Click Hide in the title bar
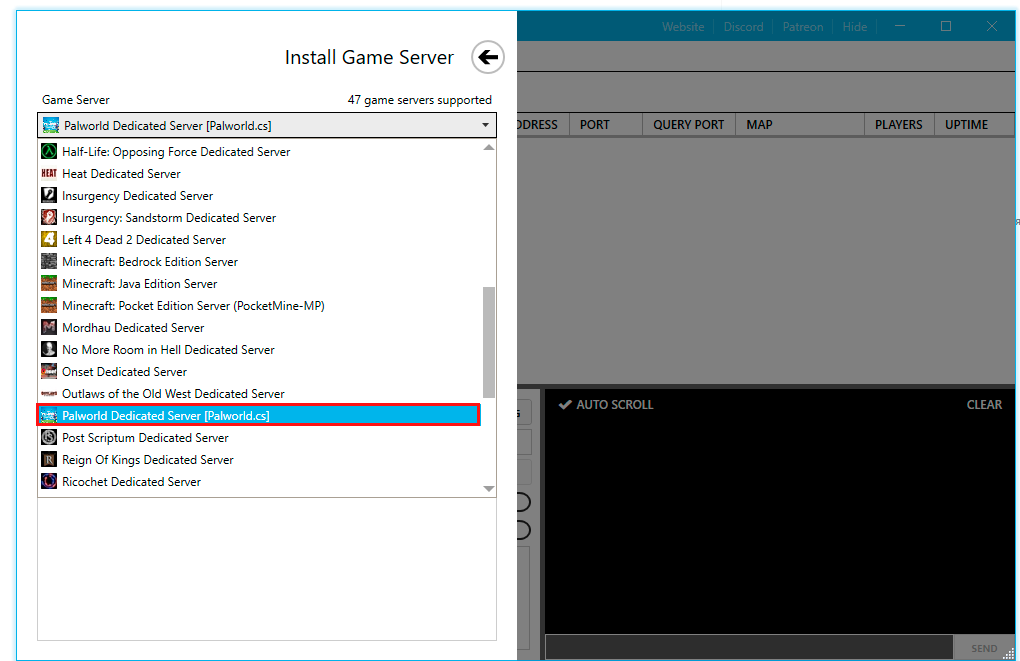The image size is (1020, 661). 855,27
